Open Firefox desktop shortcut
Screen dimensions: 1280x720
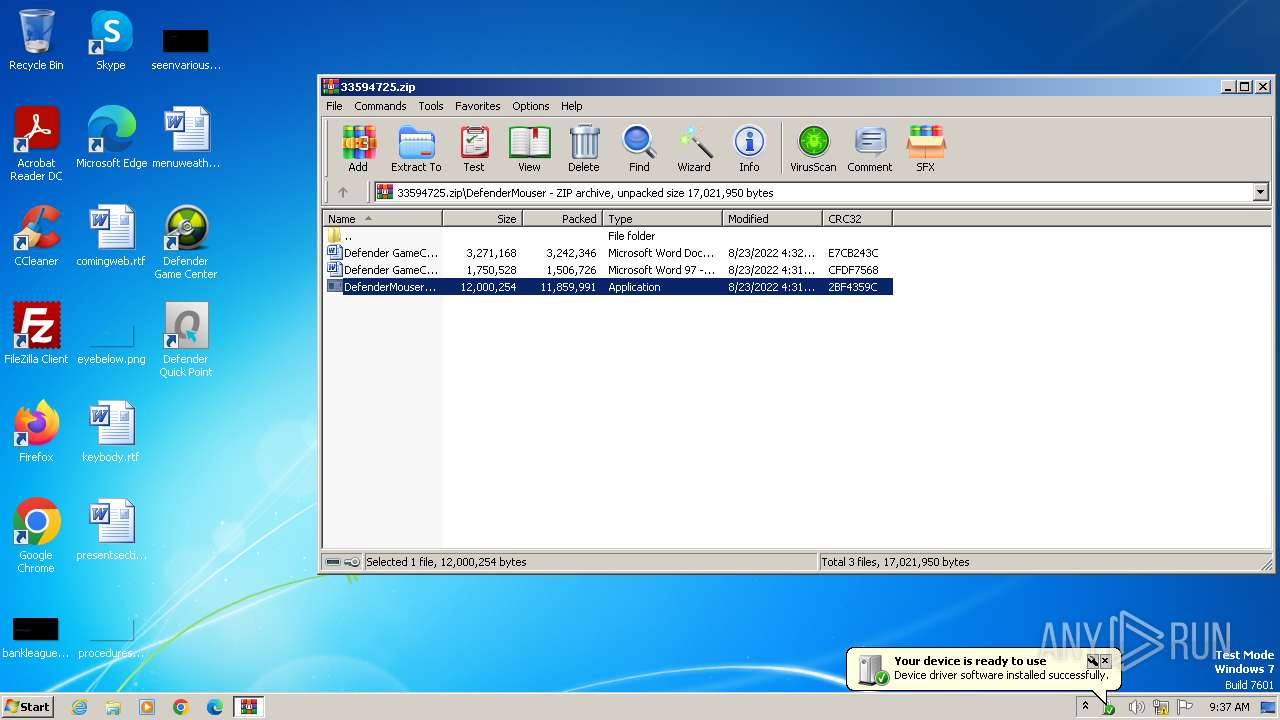click(36, 433)
